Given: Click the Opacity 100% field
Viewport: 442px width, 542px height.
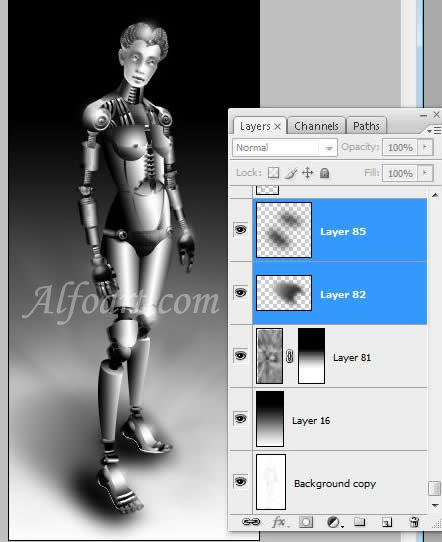Looking at the screenshot, I should (x=400, y=148).
